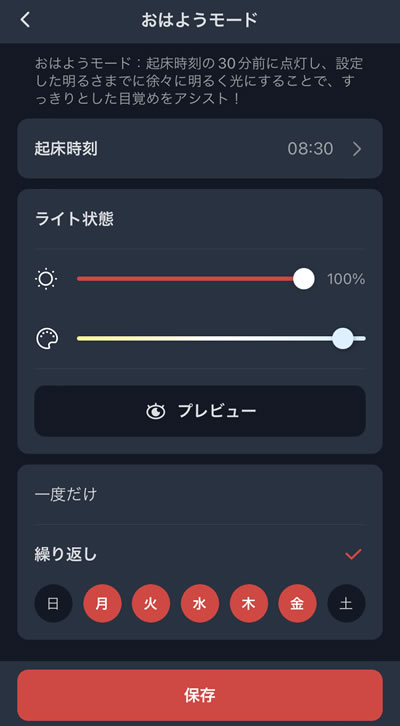Disable Thursday (木) repeat day
This screenshot has height=726, width=400.
(x=249, y=604)
